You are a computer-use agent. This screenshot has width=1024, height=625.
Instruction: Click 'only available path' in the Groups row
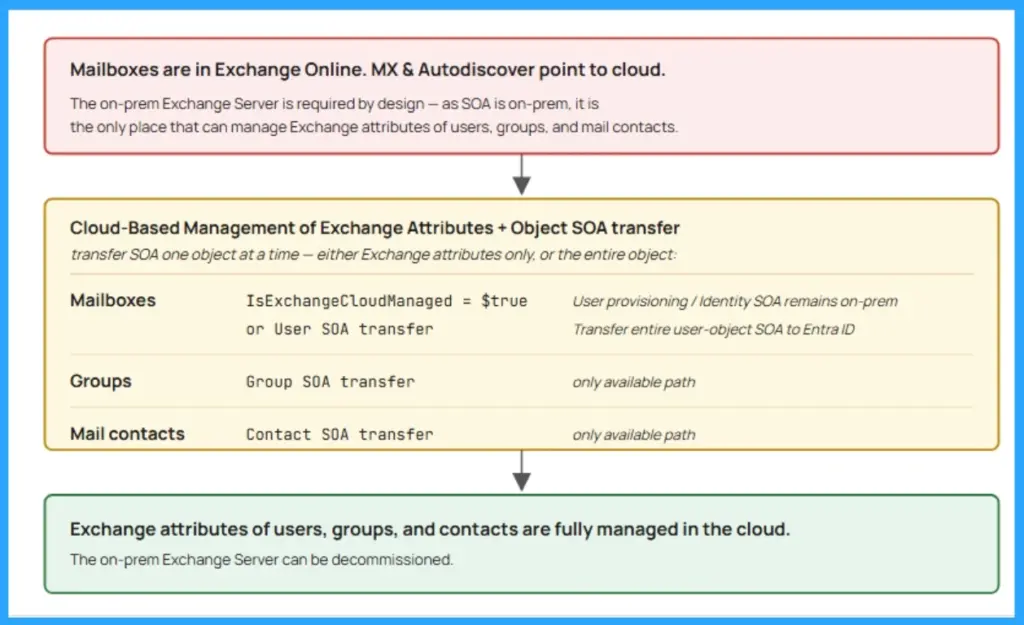coord(633,382)
